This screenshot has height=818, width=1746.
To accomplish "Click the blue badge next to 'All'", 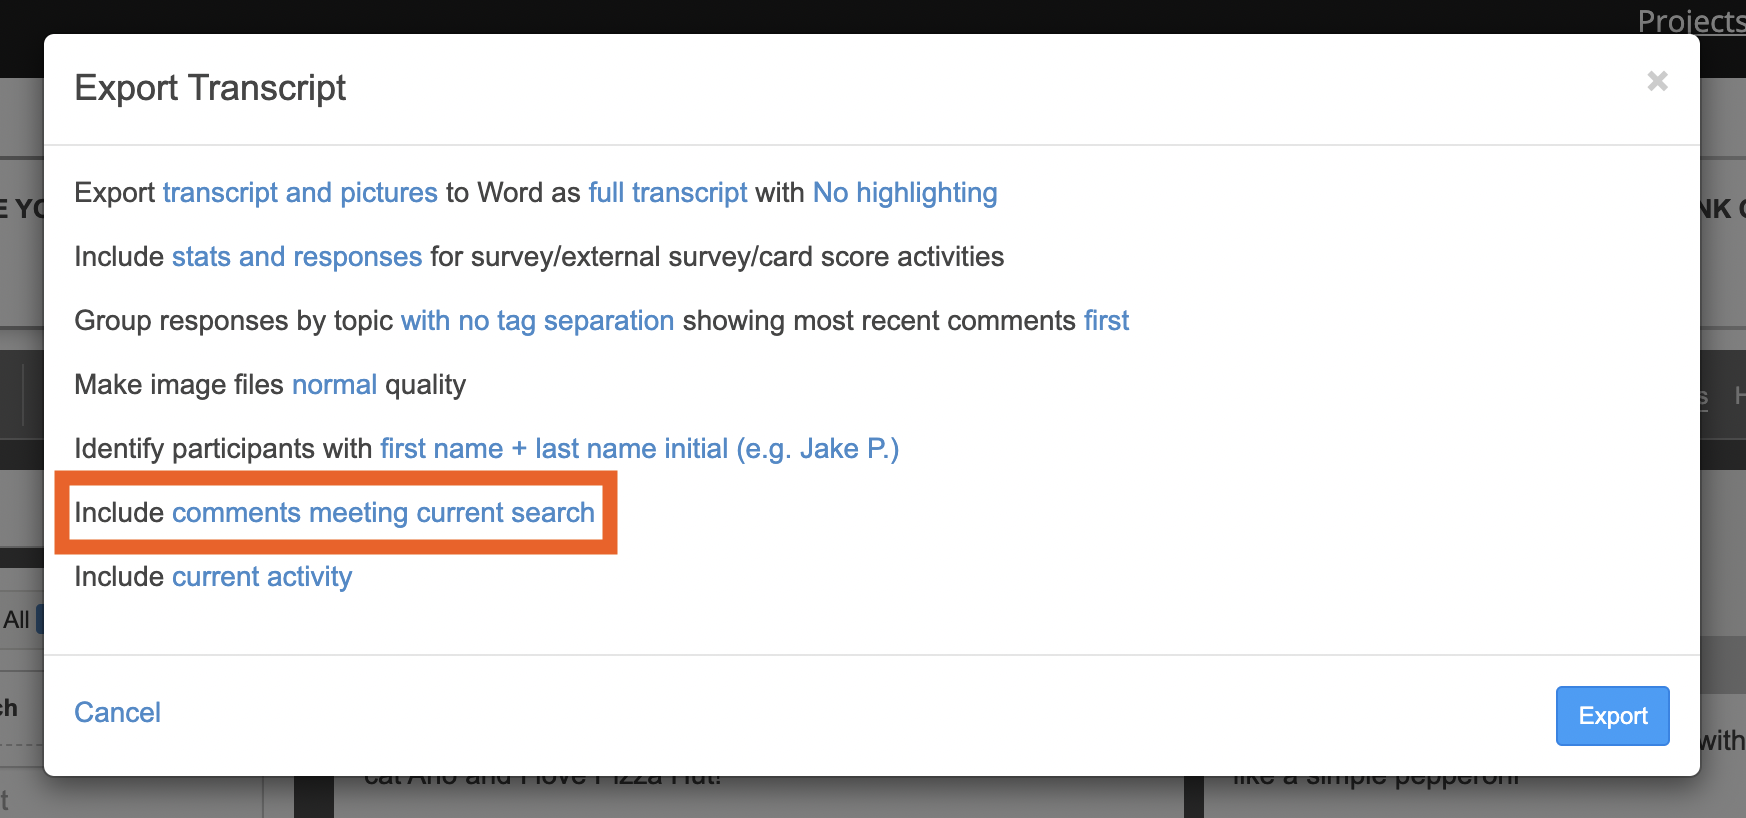I will click(40, 619).
